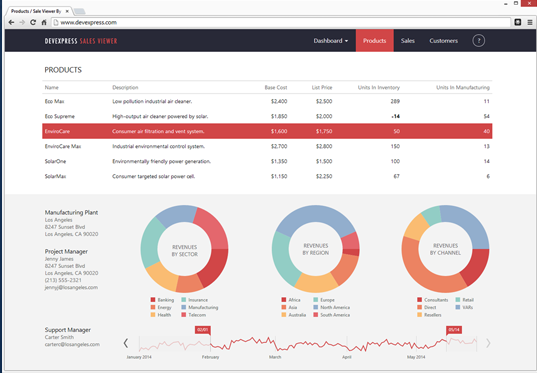Click the browser forward arrow

point(22,22)
